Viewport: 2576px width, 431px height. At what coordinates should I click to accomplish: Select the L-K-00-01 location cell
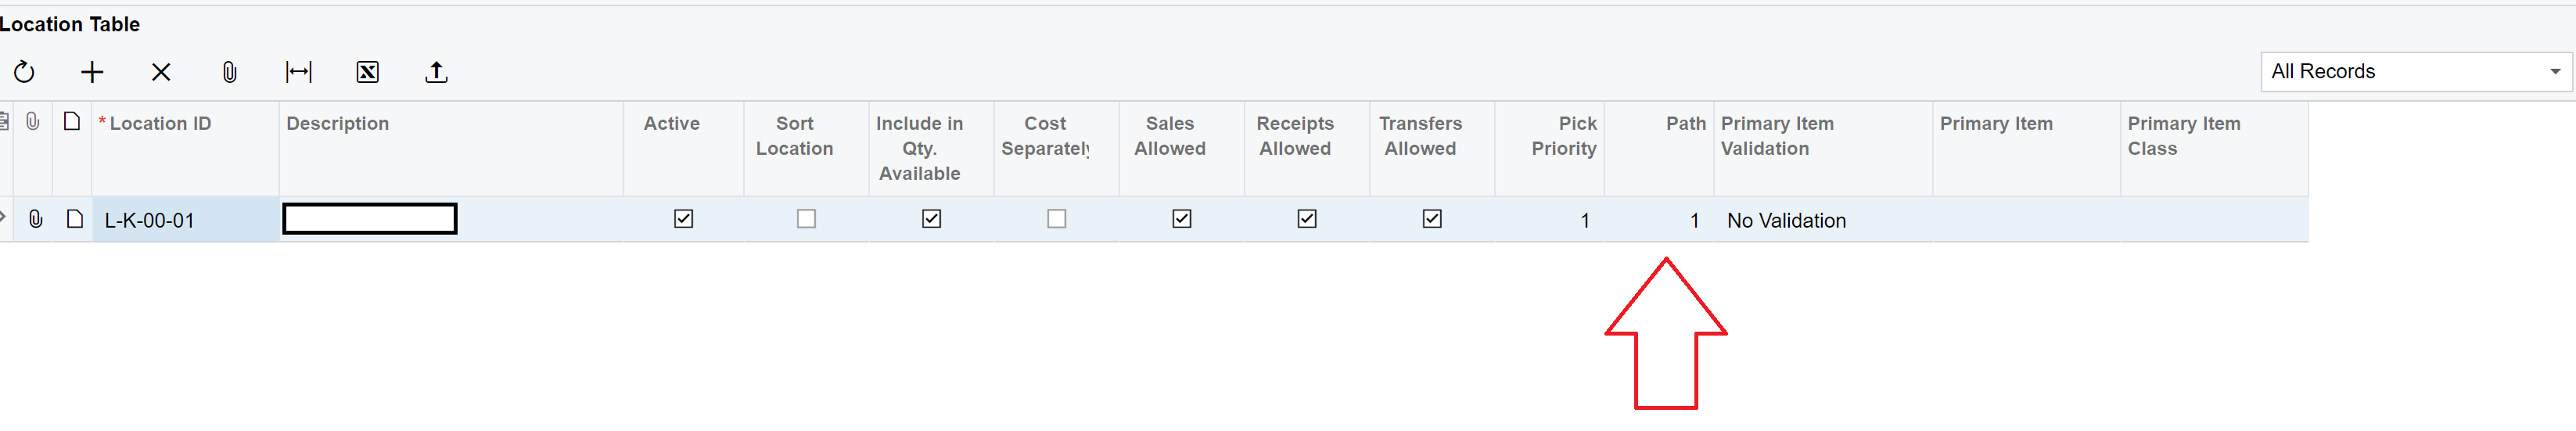tap(185, 220)
